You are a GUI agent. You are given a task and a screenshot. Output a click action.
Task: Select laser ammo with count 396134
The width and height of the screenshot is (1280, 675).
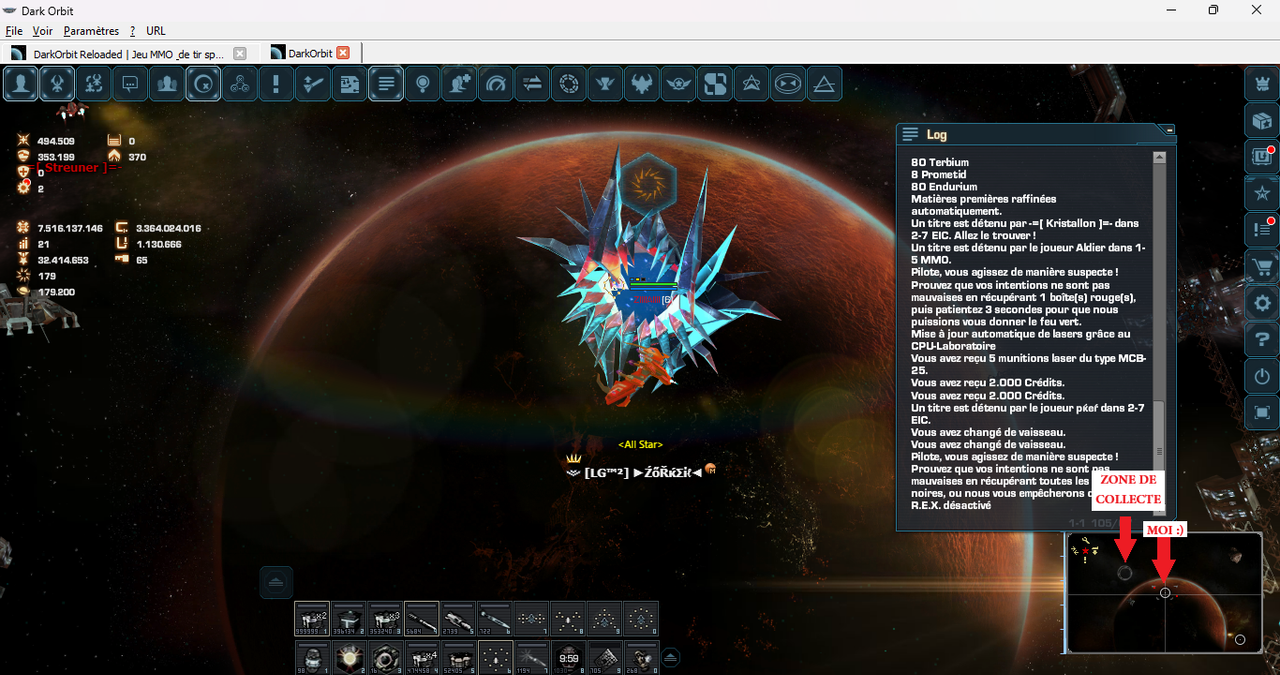pos(349,619)
